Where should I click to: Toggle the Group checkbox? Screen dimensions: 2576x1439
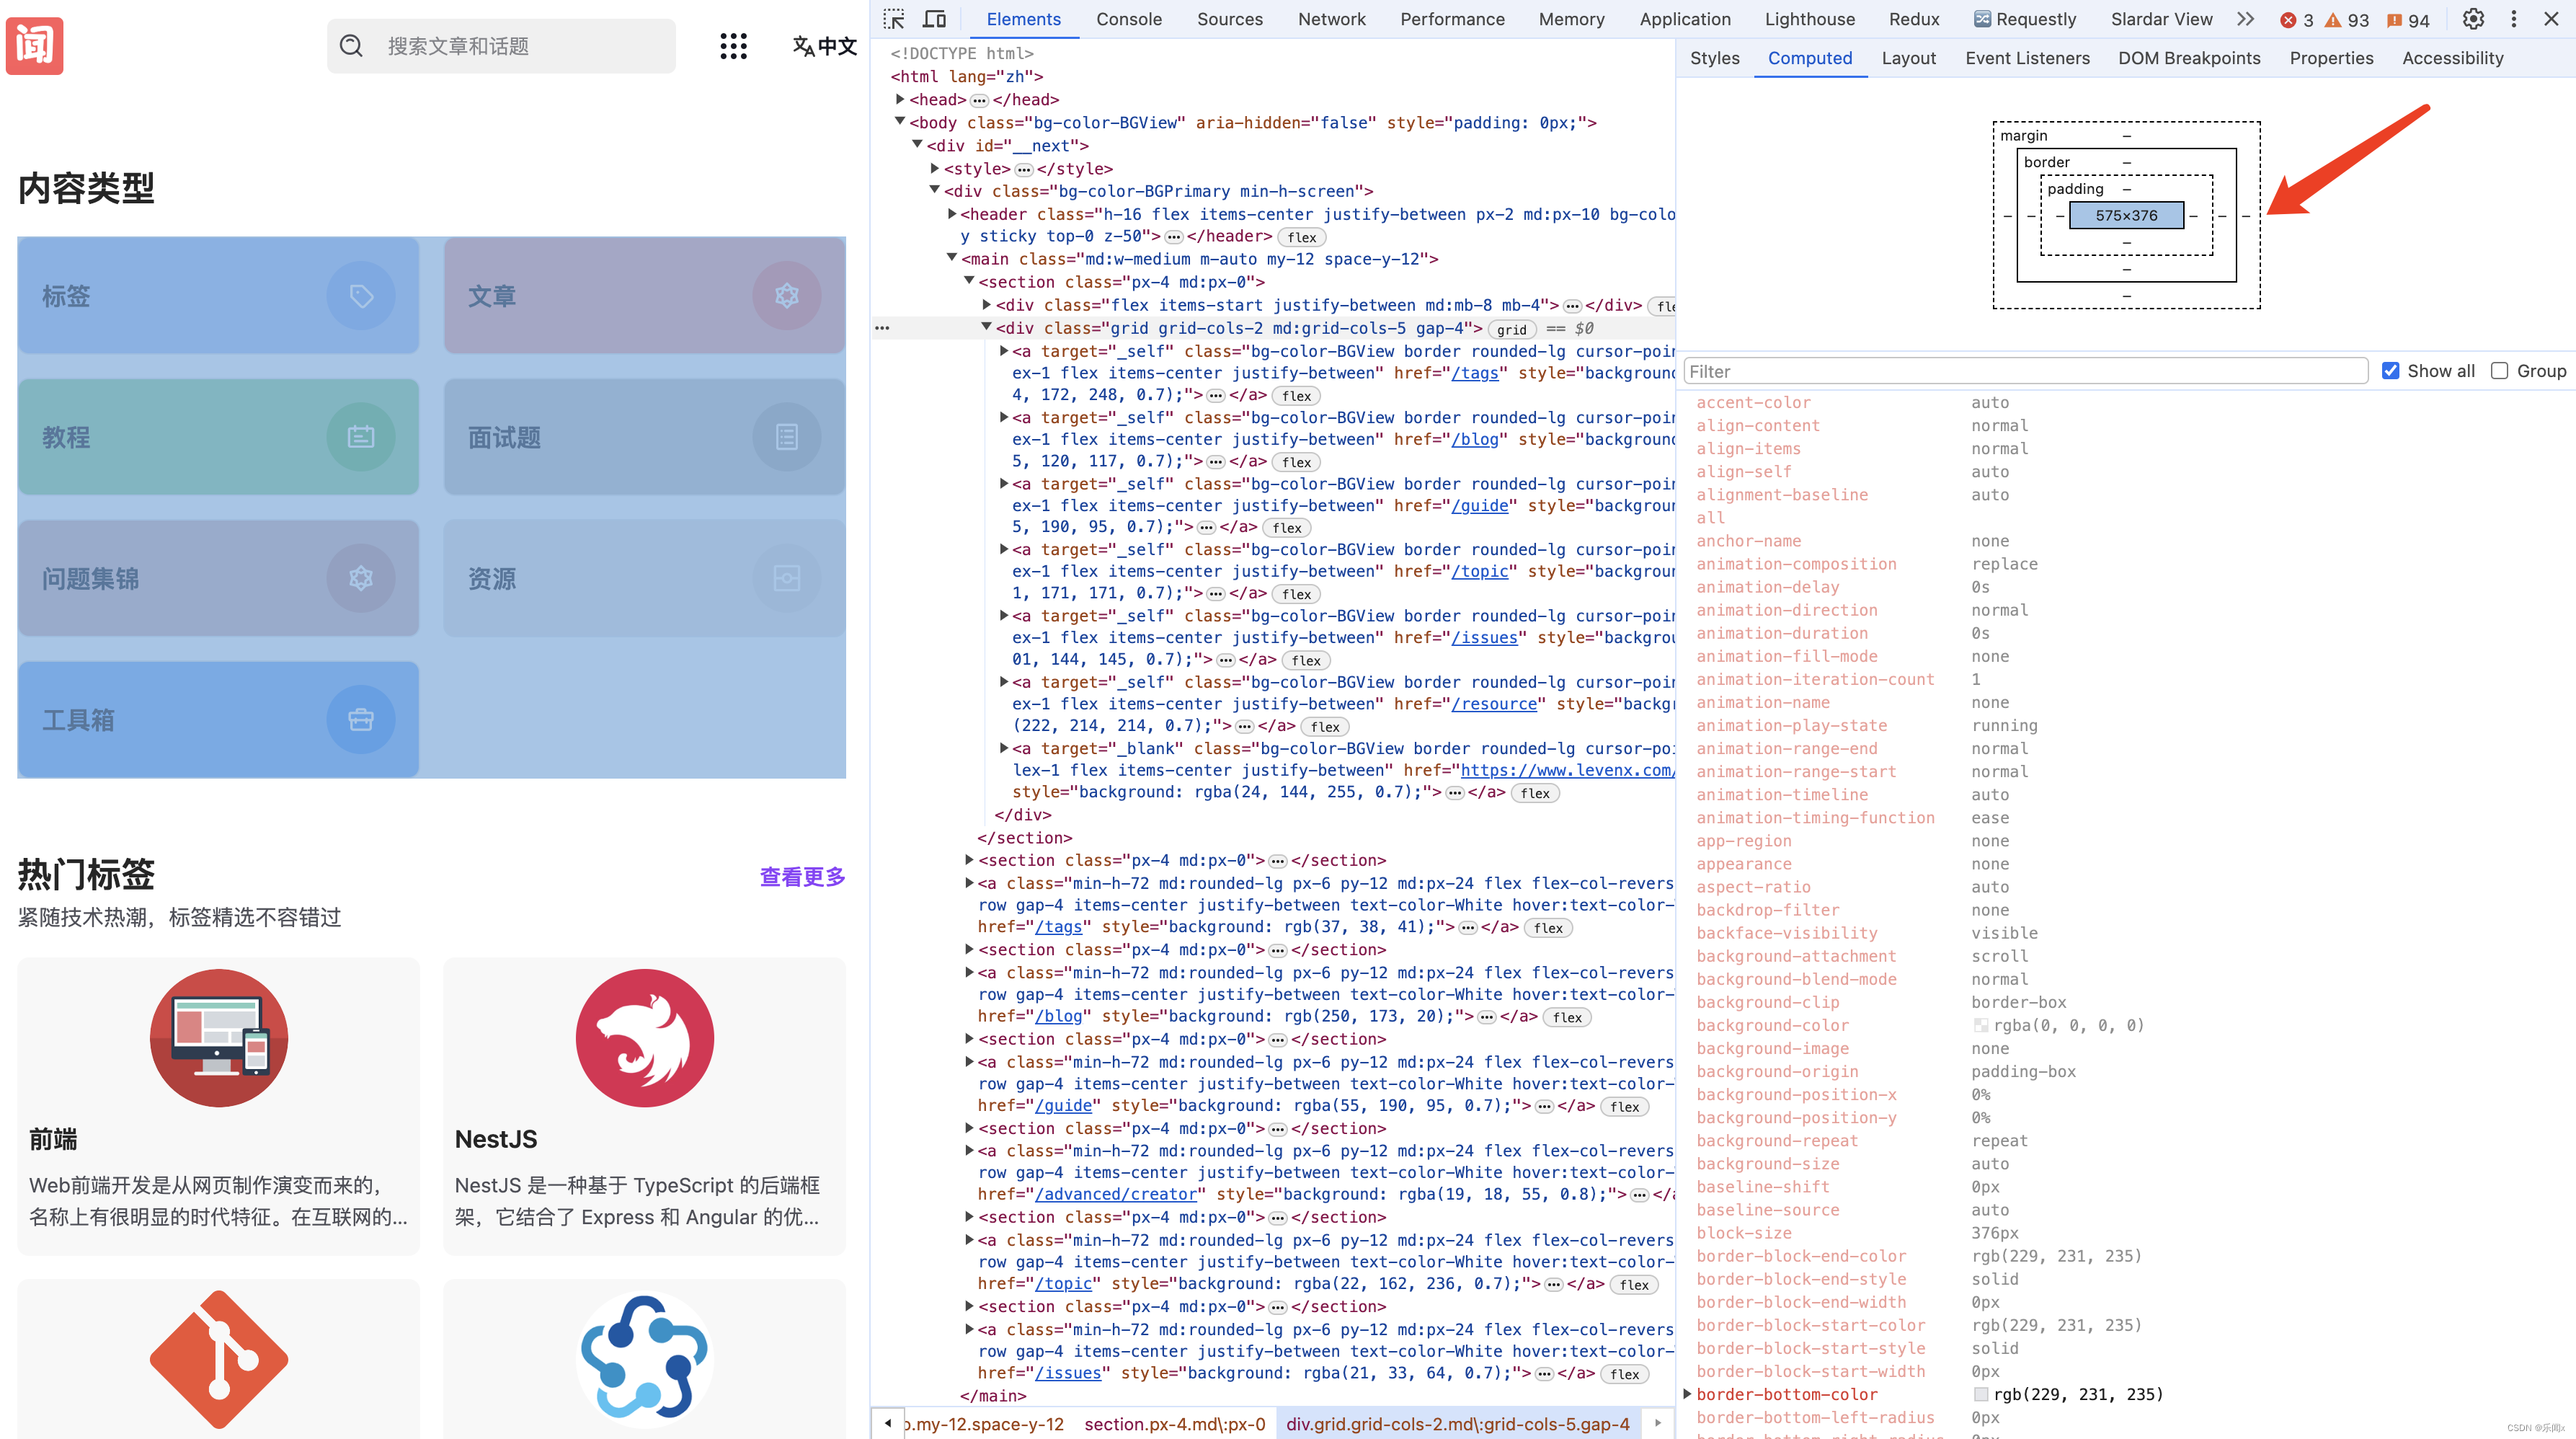point(2499,371)
